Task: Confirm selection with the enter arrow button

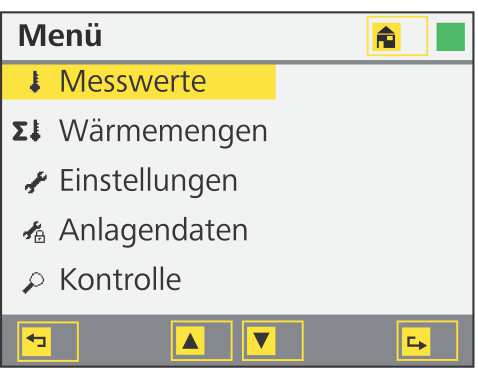Action: 416,342
